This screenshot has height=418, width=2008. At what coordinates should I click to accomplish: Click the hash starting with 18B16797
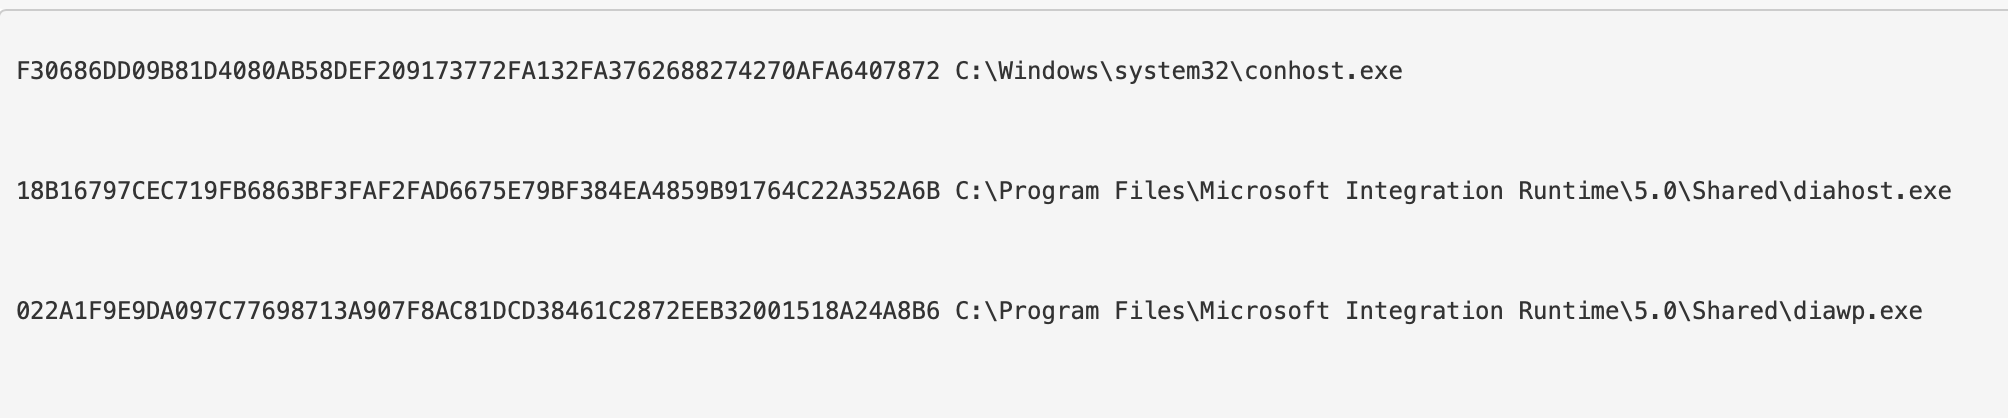[478, 191]
